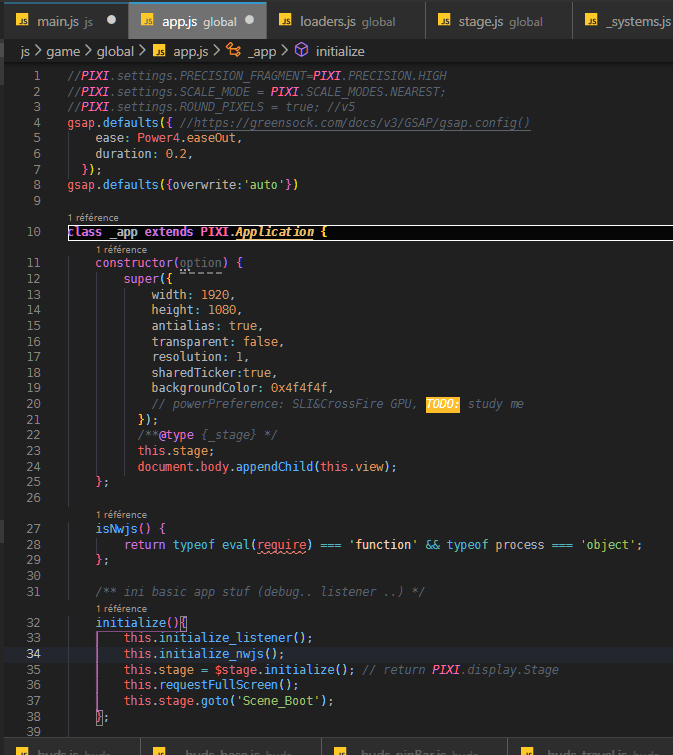Click class symbol icon in breadcrumb
The image size is (673, 755).
click(233, 50)
